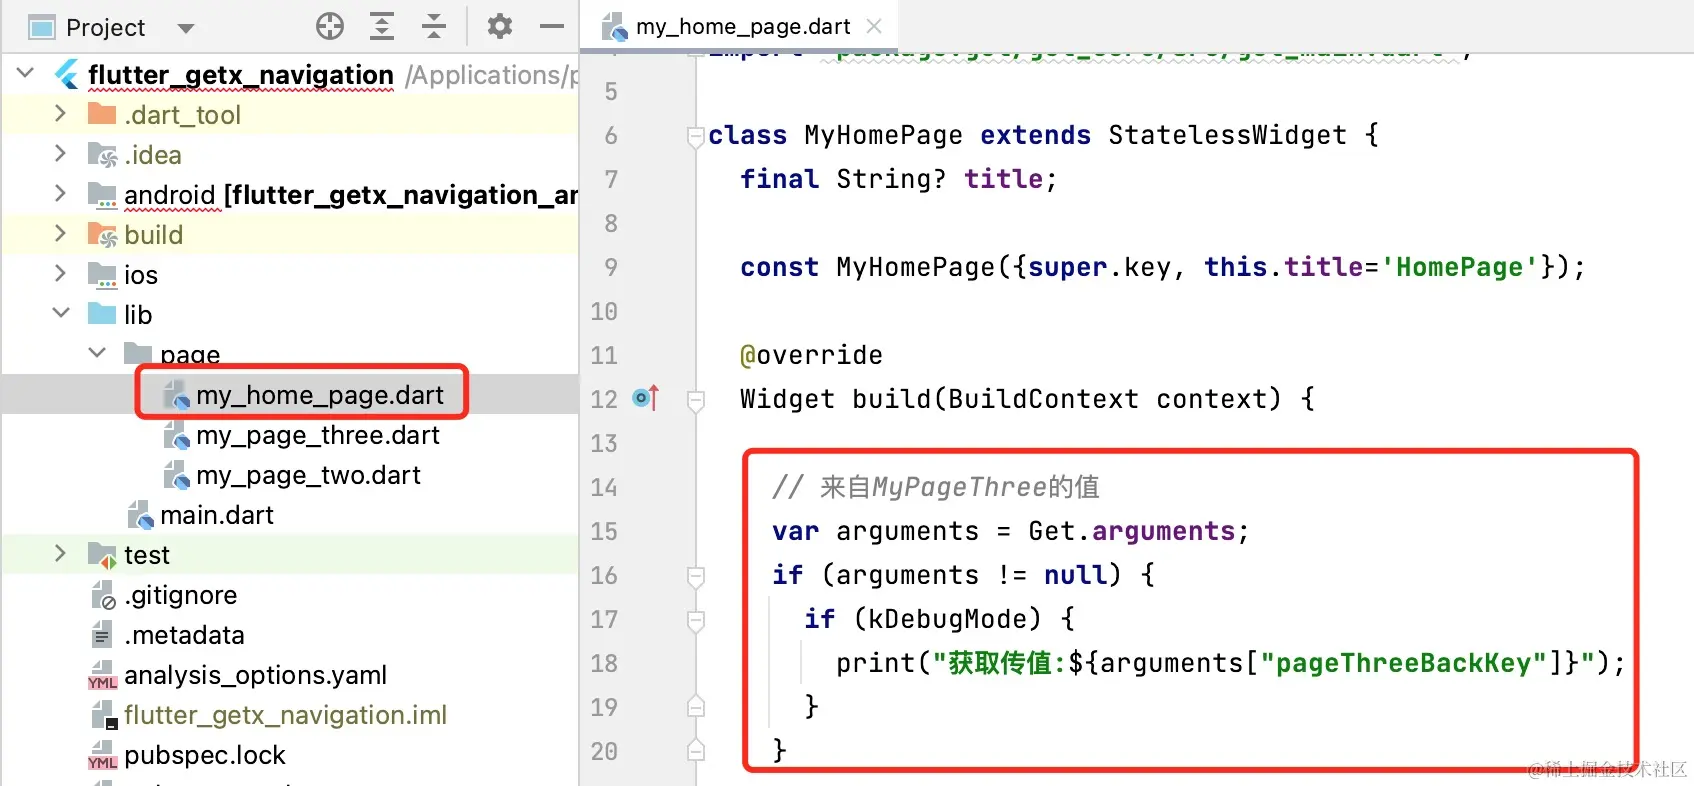The width and height of the screenshot is (1694, 786).
Task: Click the "pageThreeBackKey" string
Action: [1404, 663]
